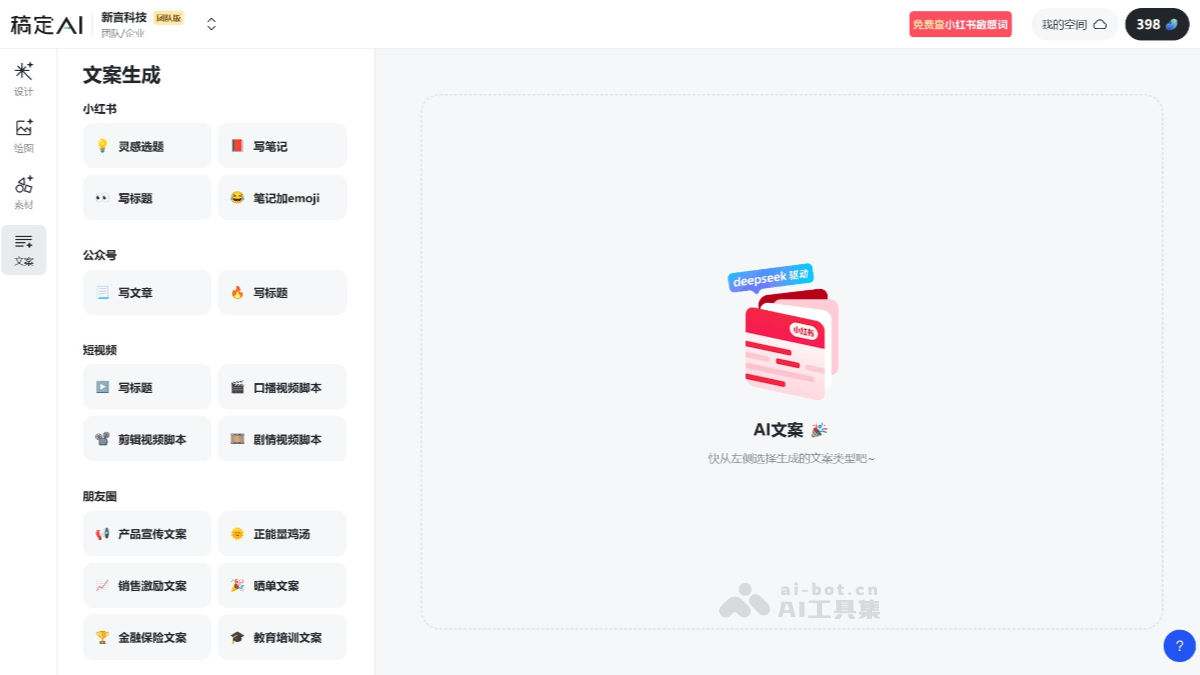The height and width of the screenshot is (675, 1200).
Task: Open the 素材 panel from the sidebar
Action: tap(24, 191)
